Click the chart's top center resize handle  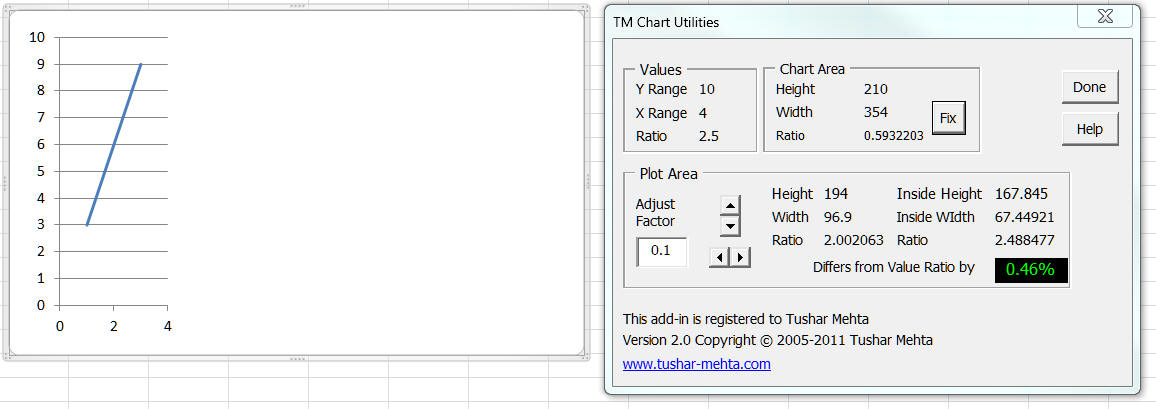coord(296,7)
